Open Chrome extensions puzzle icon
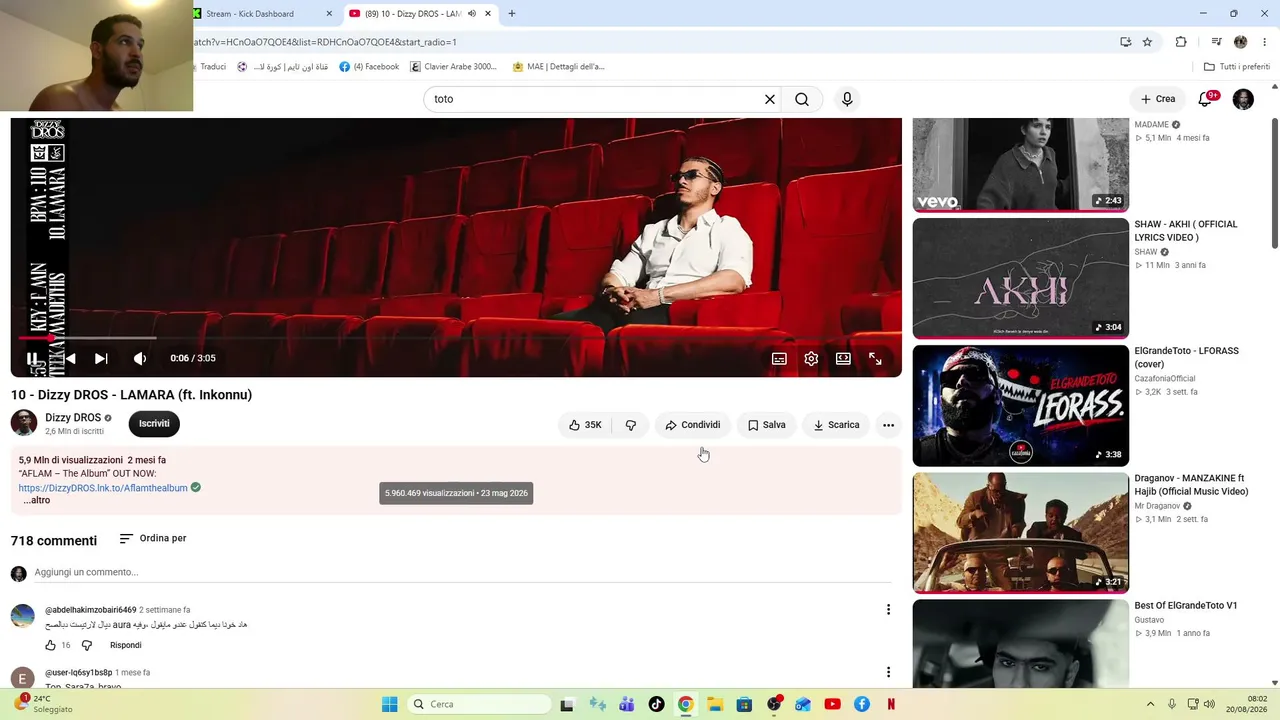This screenshot has width=1280, height=720. coord(1181,42)
